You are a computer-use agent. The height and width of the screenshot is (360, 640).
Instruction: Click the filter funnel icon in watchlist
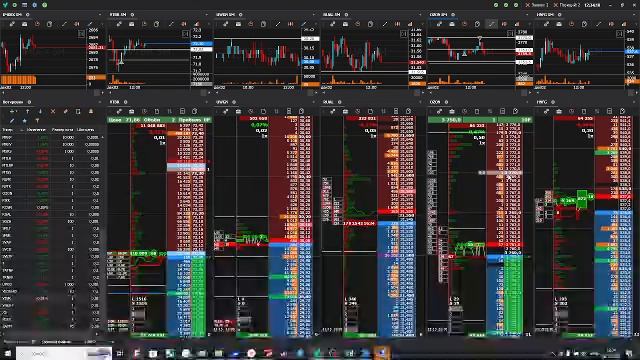coord(37,121)
